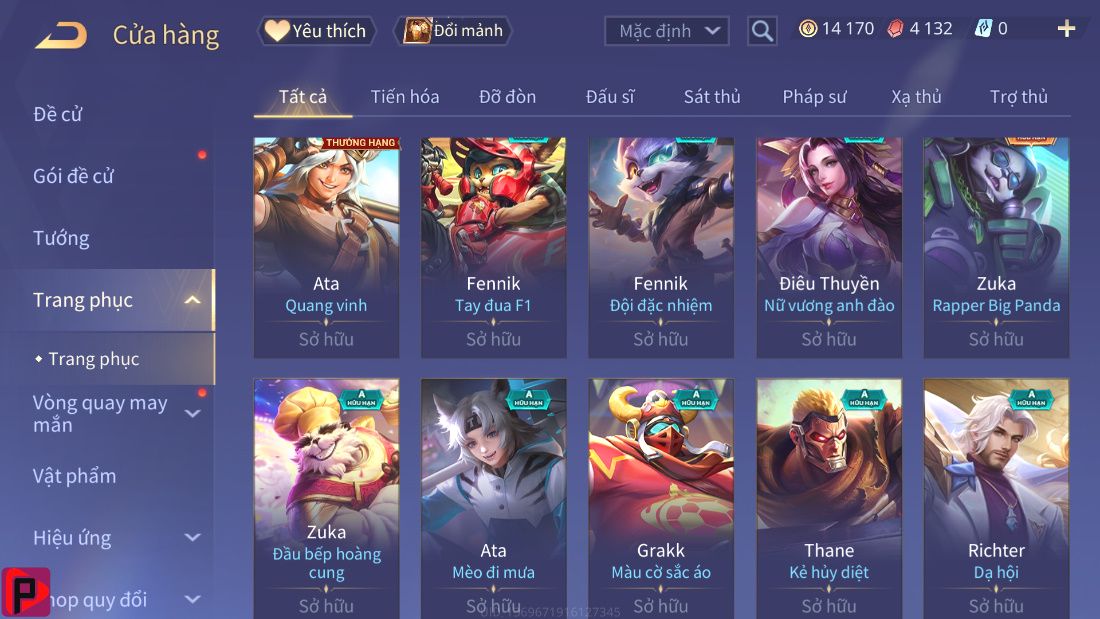1100x619 pixels.
Task: Click the chest icon in Đổi mảnh
Action: pos(417,30)
